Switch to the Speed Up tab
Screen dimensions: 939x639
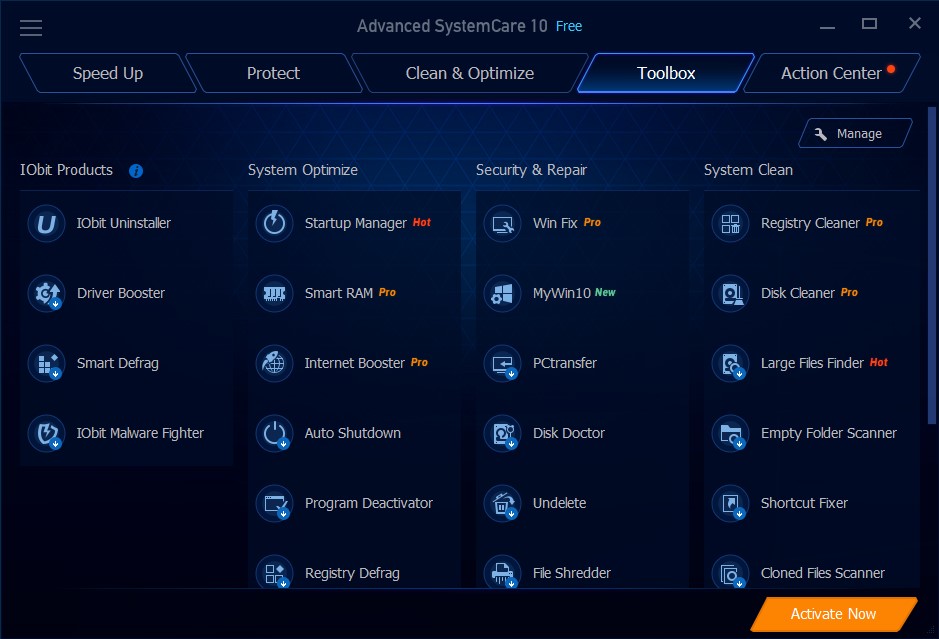point(107,73)
